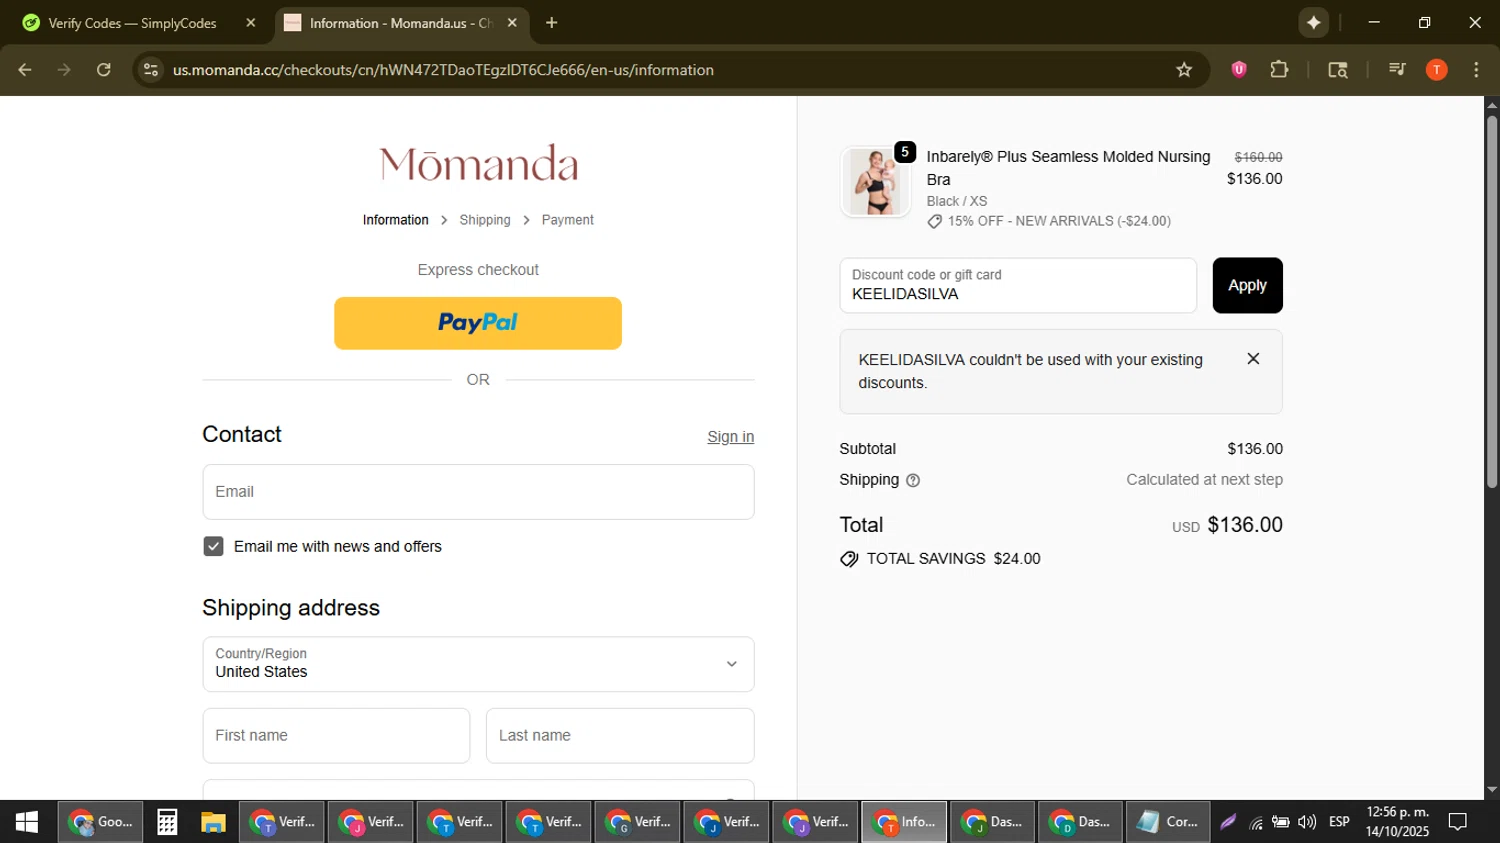This screenshot has width=1500, height=843.
Task: Click the Gemini sparkle icon in title bar
Action: [1314, 22]
